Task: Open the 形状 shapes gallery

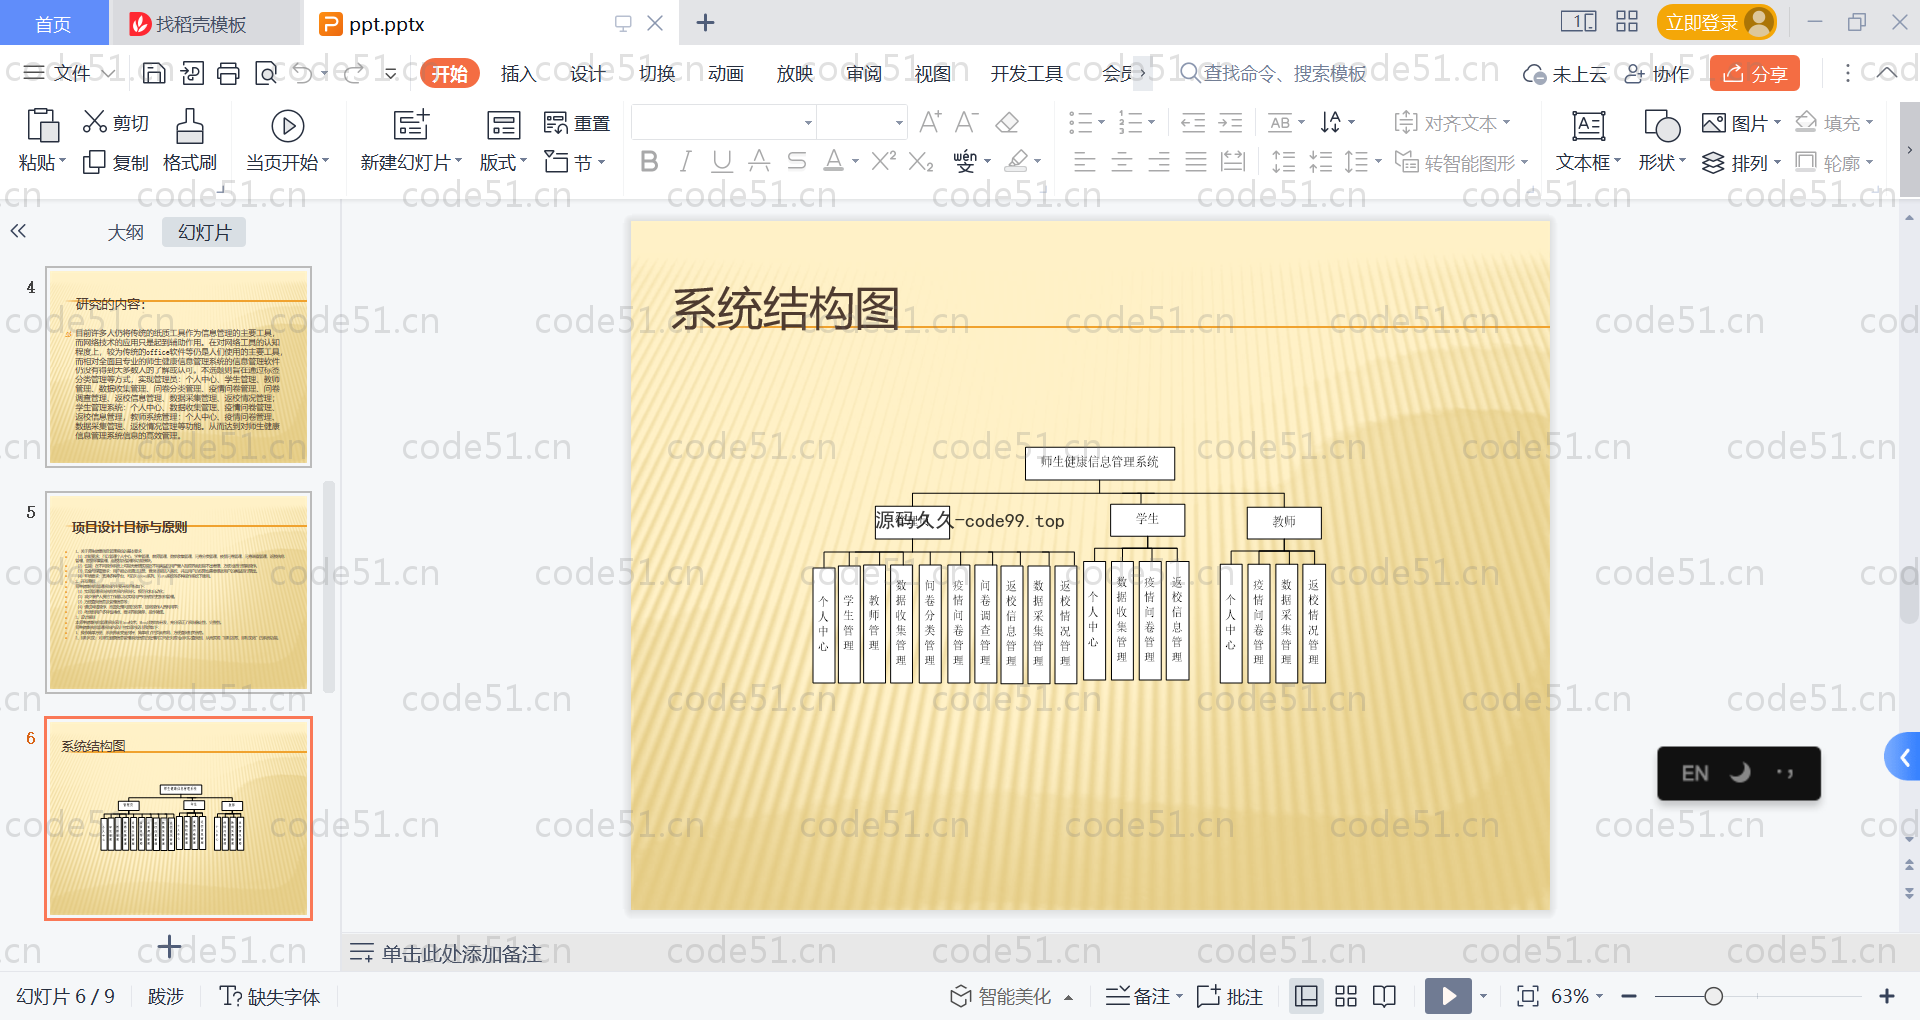Action: point(1662,140)
